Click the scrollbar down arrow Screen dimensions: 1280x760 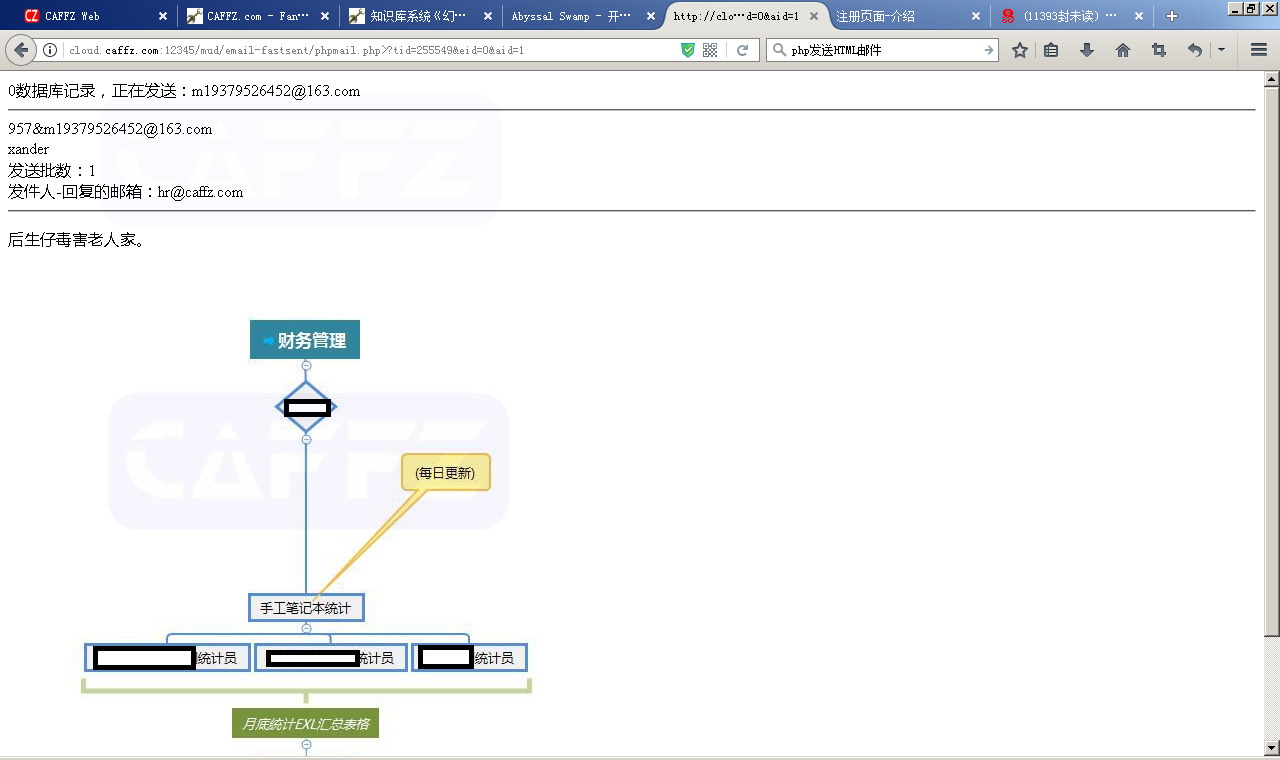coord(1271,748)
